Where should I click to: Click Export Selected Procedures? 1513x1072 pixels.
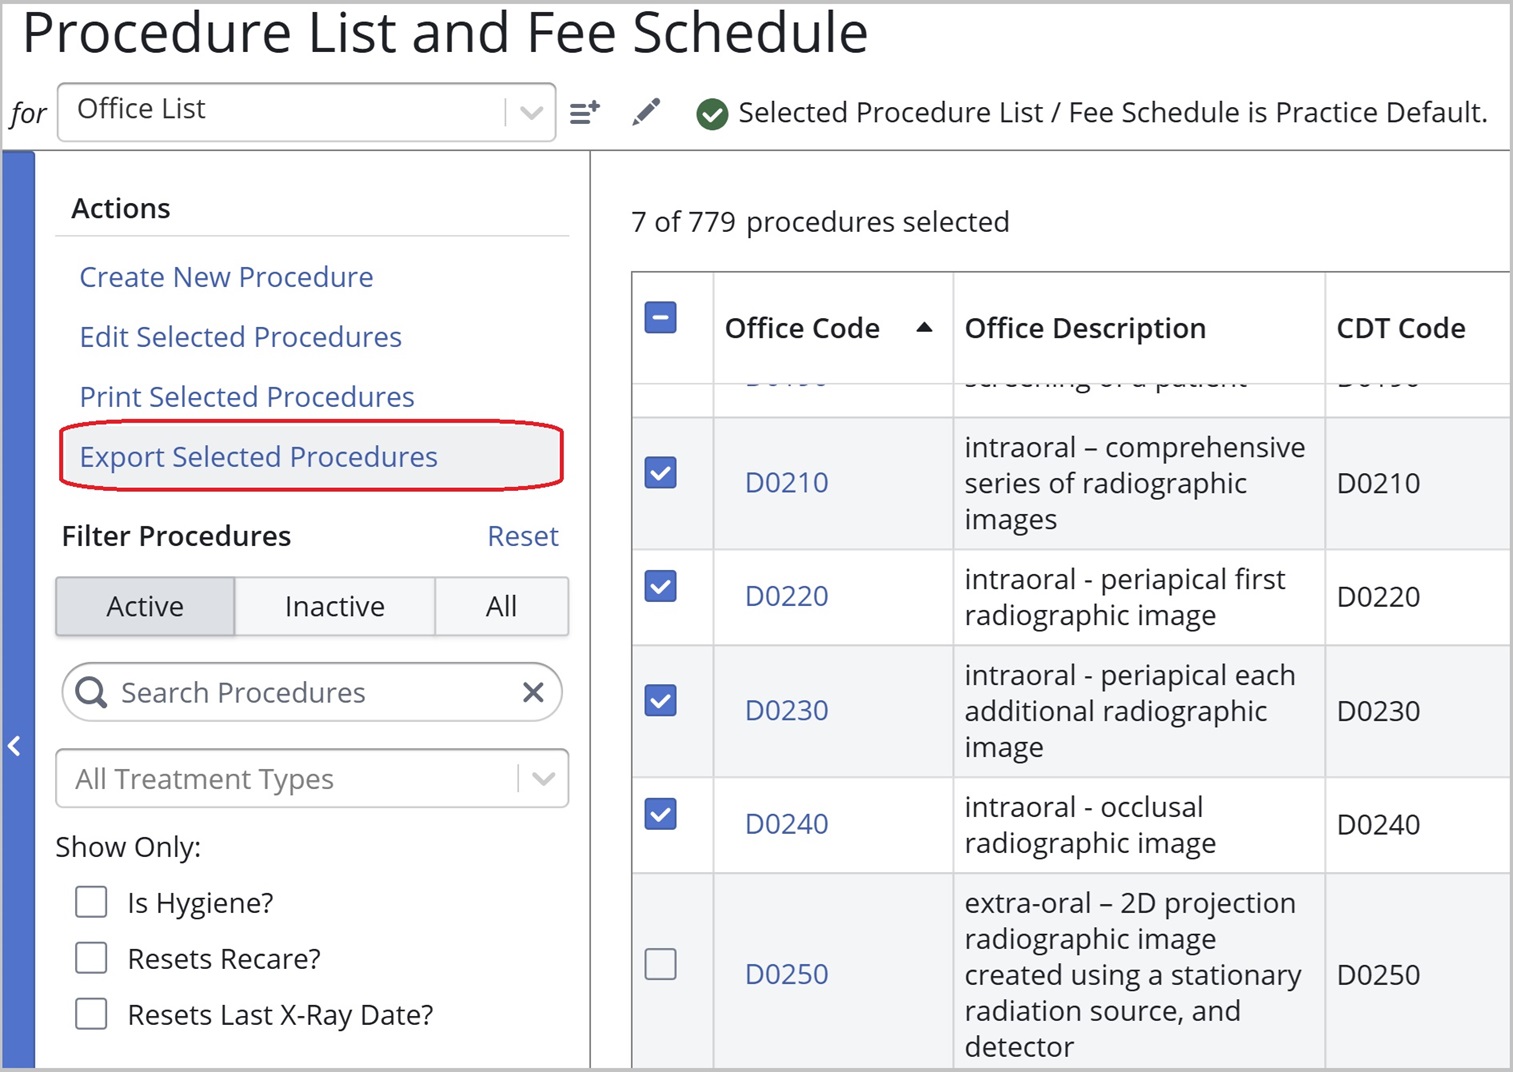258,457
